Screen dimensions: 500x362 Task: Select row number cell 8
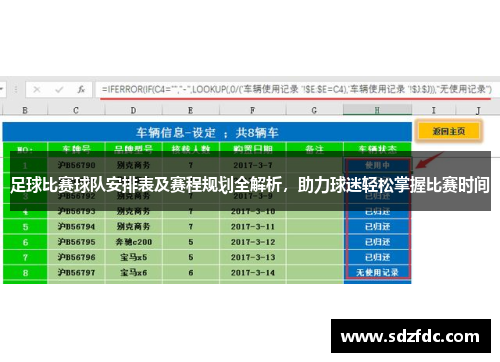pos(25,273)
